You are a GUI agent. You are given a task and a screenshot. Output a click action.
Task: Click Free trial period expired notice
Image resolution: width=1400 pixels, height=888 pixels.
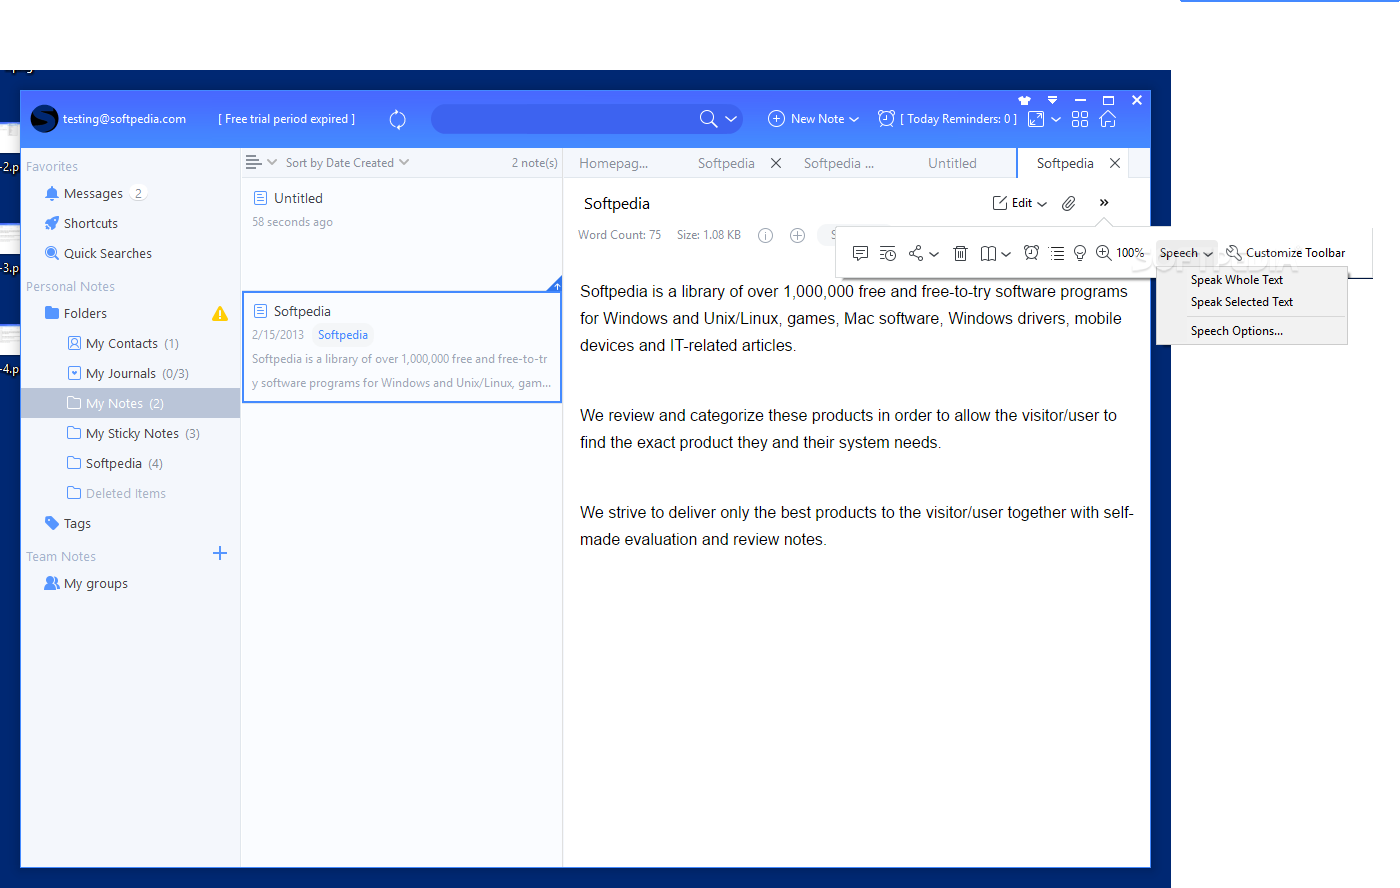pos(287,119)
